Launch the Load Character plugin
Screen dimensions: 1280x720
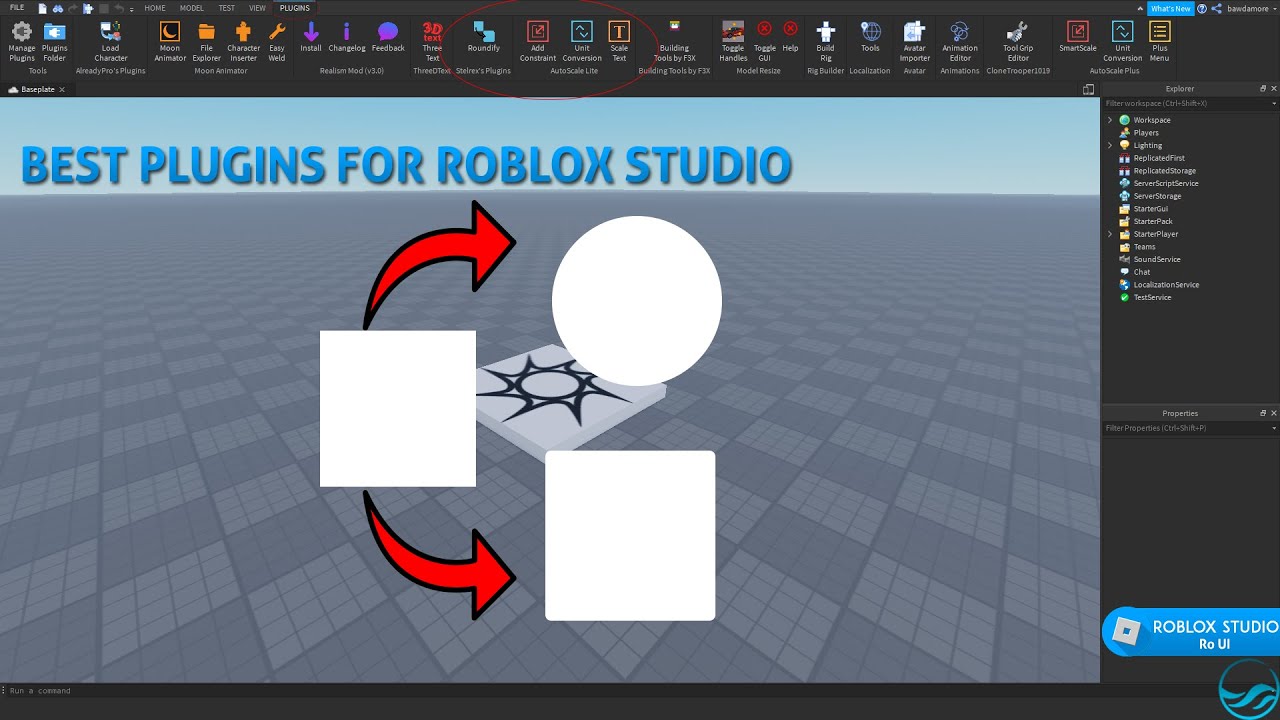coord(111,42)
